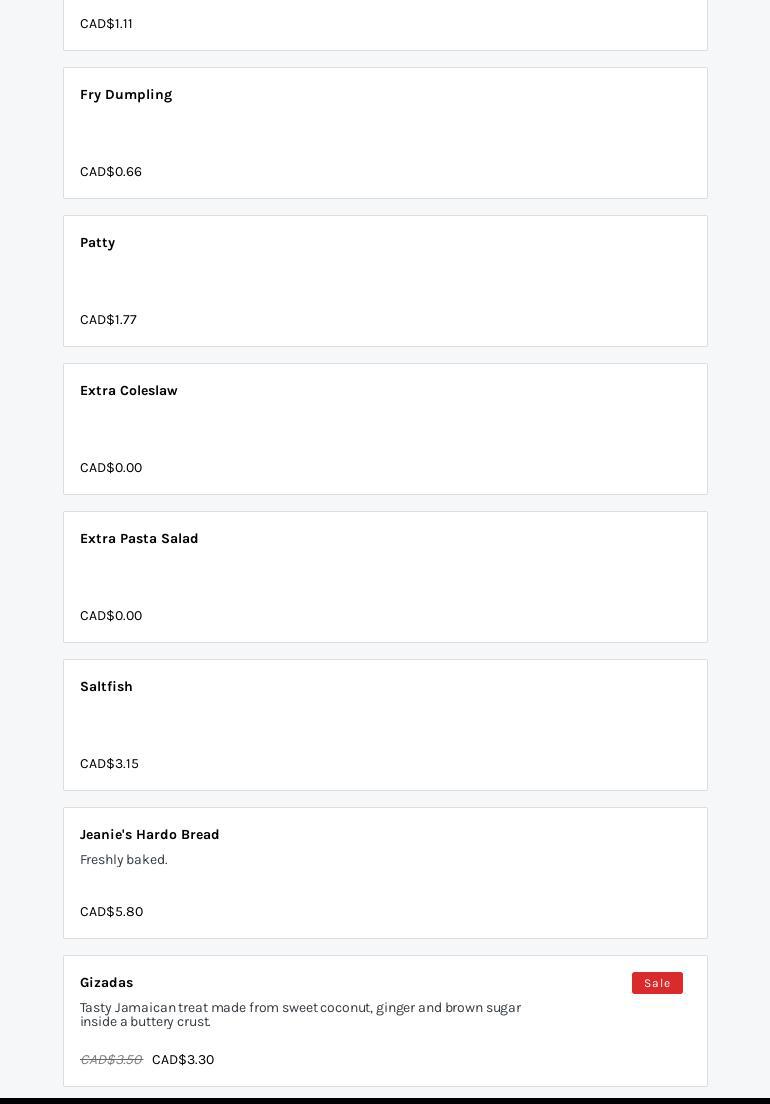Screen dimensions: 770x1104
Task: Click the Extra Coleslaw price CAD$0.00
Action: pos(111,468)
